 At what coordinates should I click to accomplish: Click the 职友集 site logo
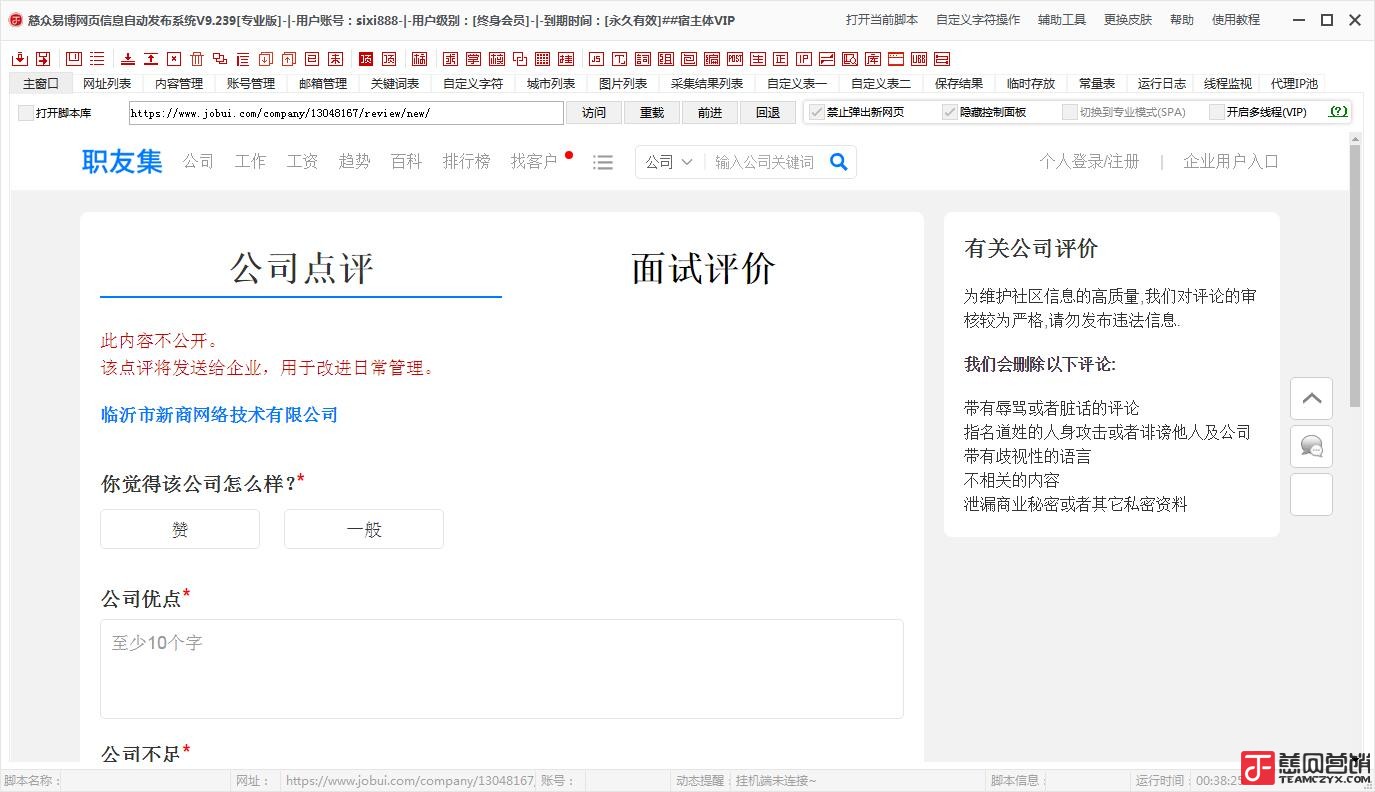(122, 162)
